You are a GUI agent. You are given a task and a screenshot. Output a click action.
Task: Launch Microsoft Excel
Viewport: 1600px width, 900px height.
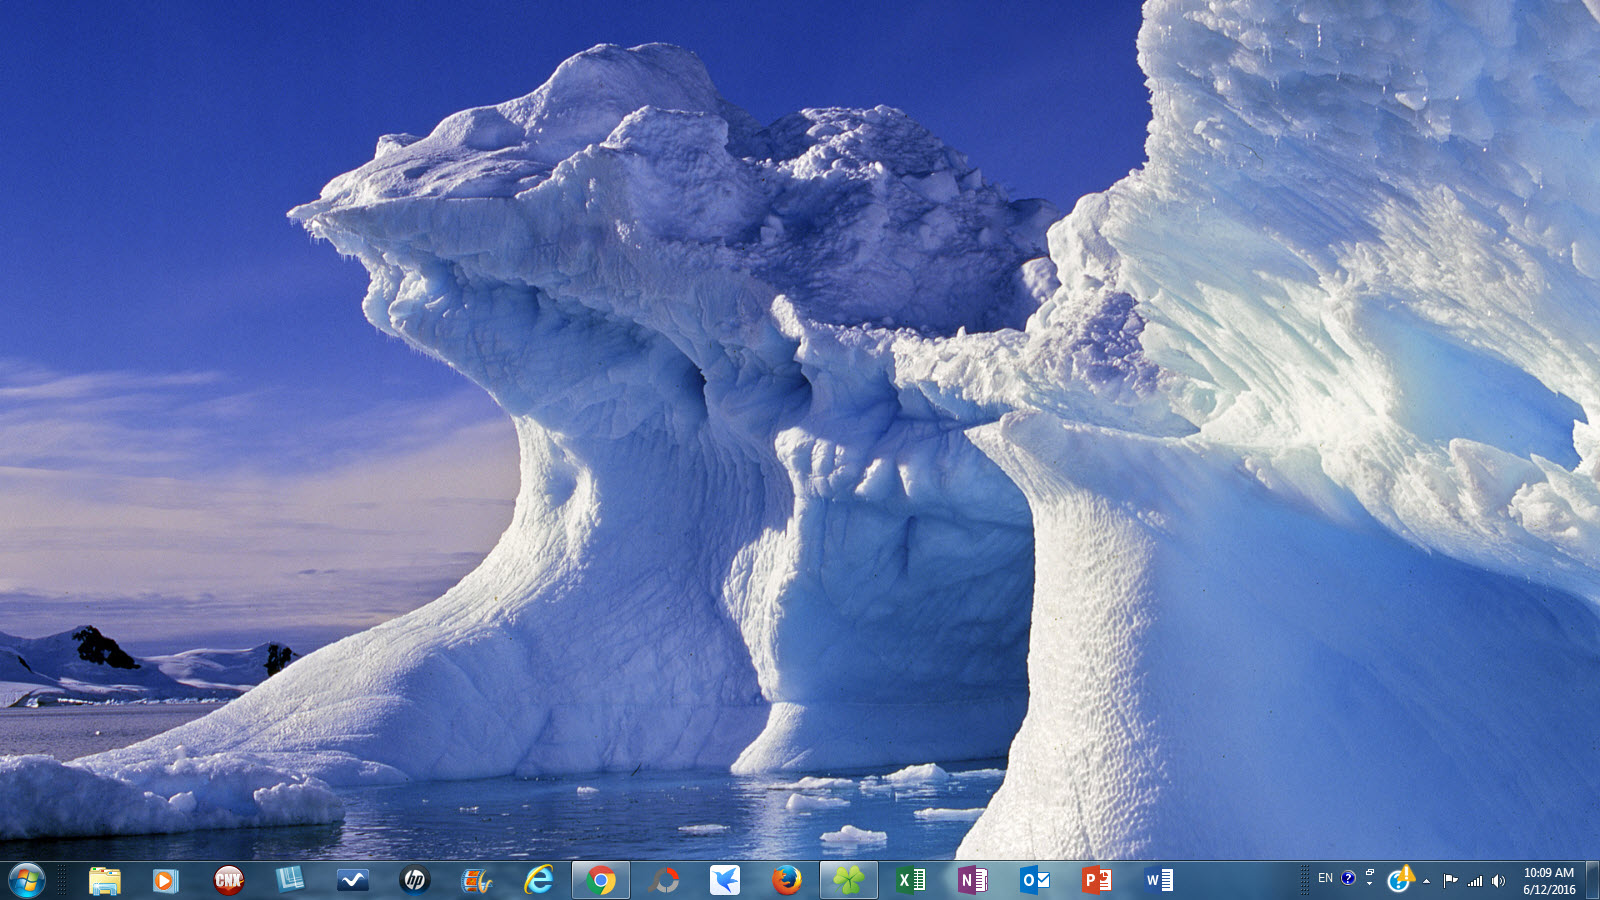[911, 880]
